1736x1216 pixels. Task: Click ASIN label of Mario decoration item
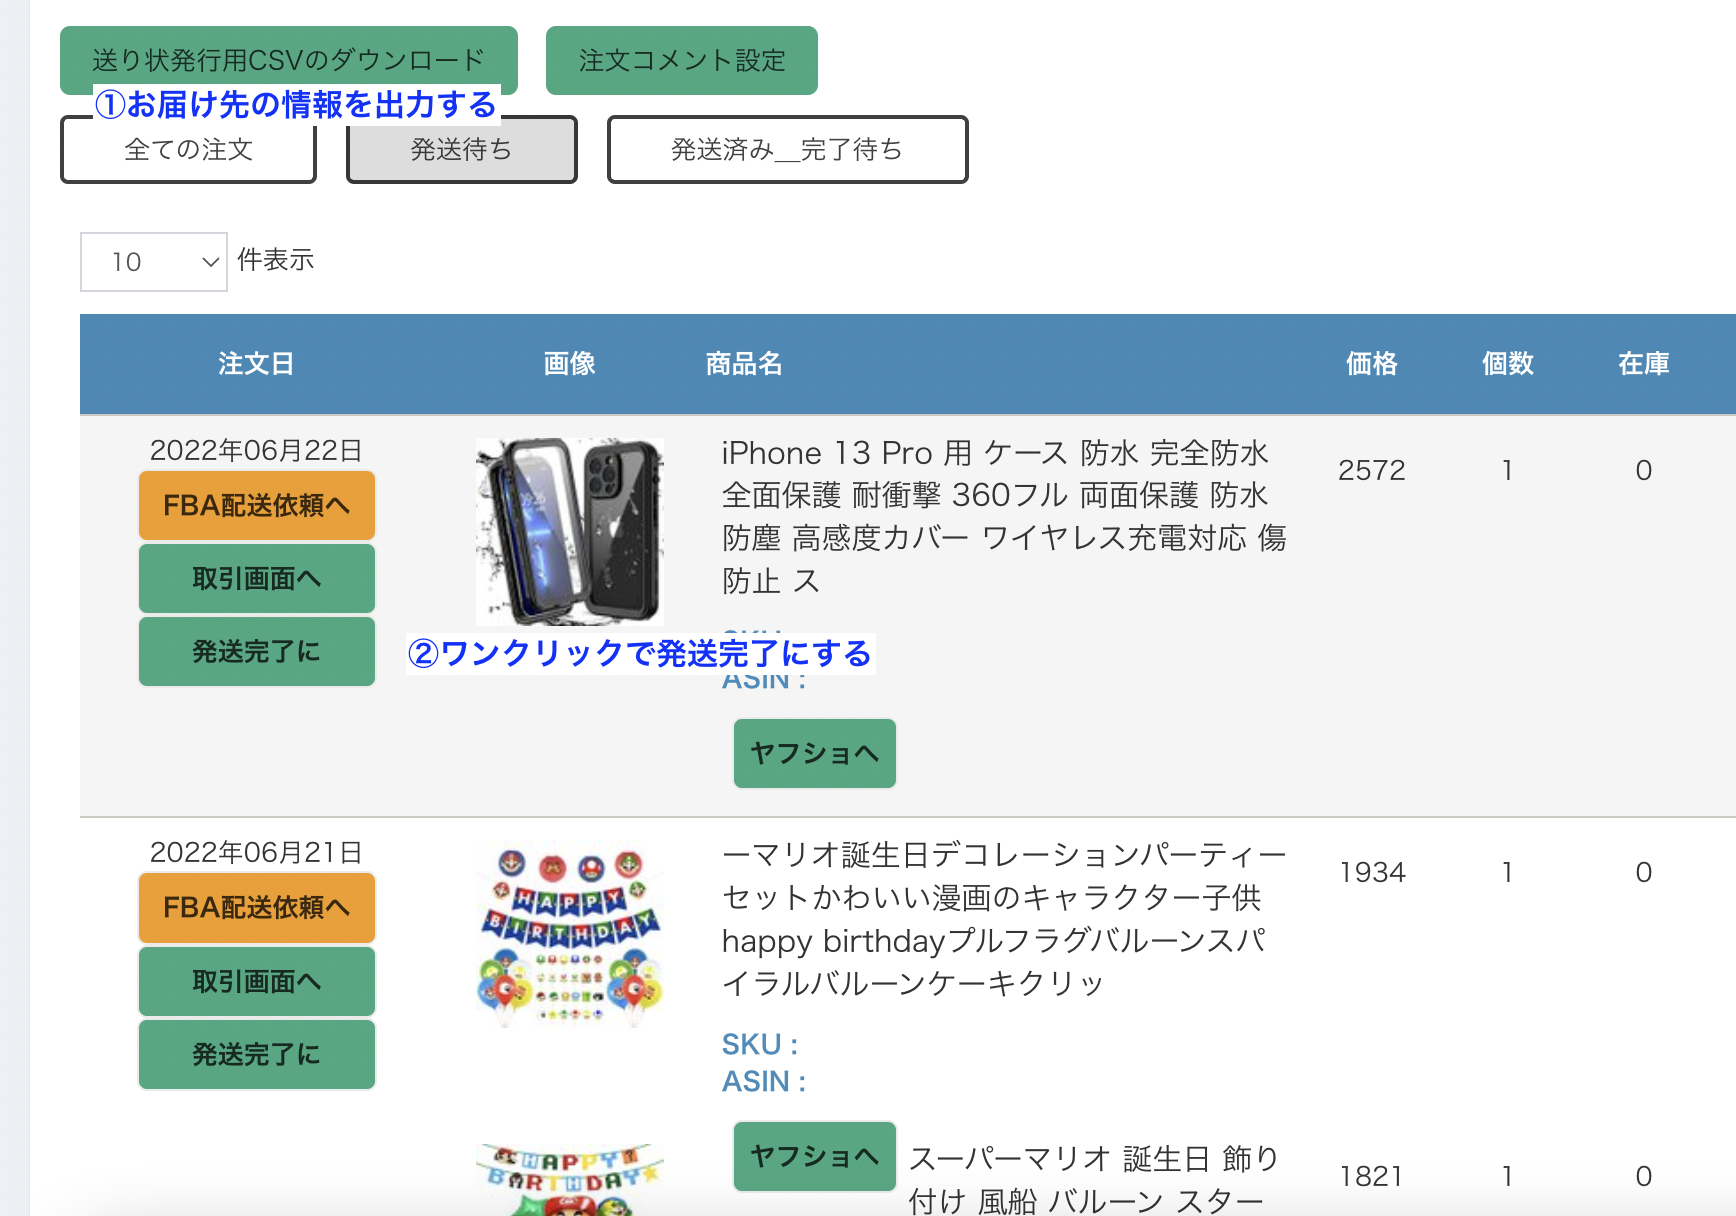pos(764,1081)
